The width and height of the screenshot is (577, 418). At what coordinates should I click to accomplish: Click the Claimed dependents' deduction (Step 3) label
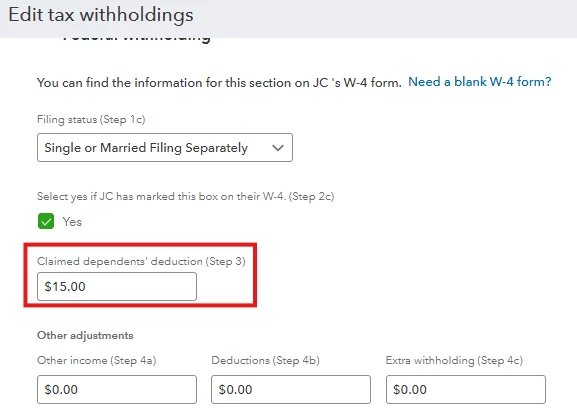point(141,261)
